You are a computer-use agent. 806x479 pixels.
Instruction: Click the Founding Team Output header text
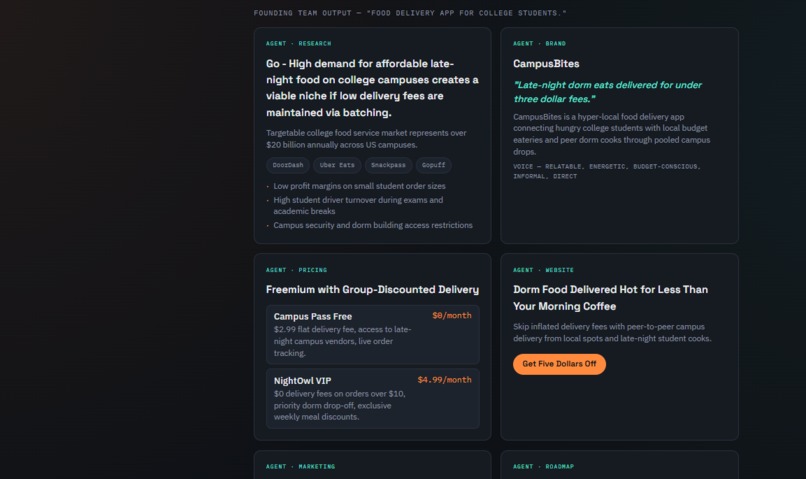click(x=410, y=13)
